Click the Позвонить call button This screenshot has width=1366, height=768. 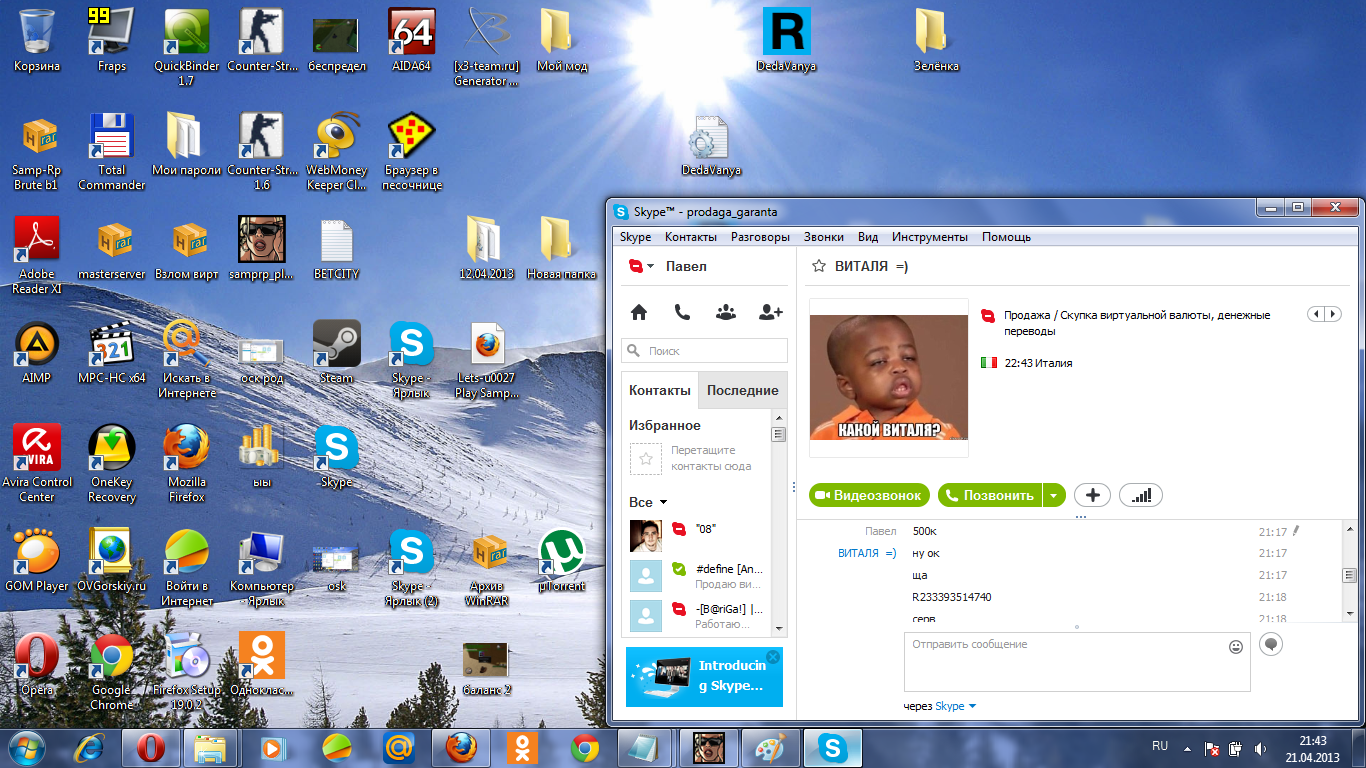(989, 495)
